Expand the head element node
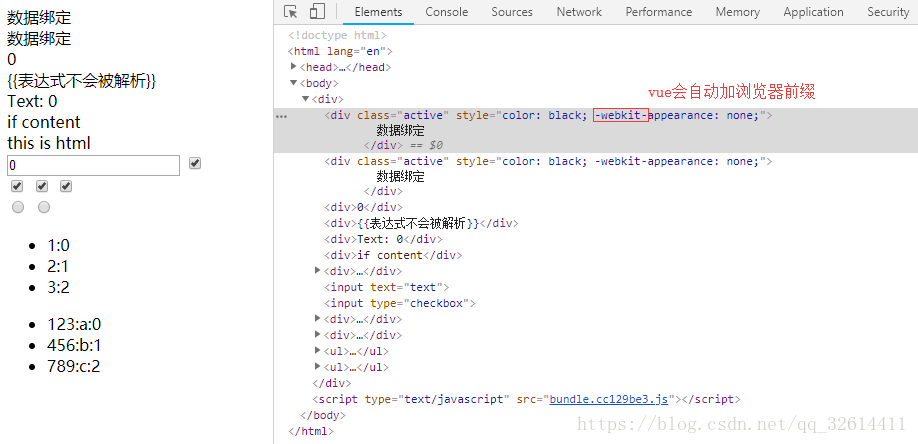The height and width of the screenshot is (444, 918). pos(294,67)
